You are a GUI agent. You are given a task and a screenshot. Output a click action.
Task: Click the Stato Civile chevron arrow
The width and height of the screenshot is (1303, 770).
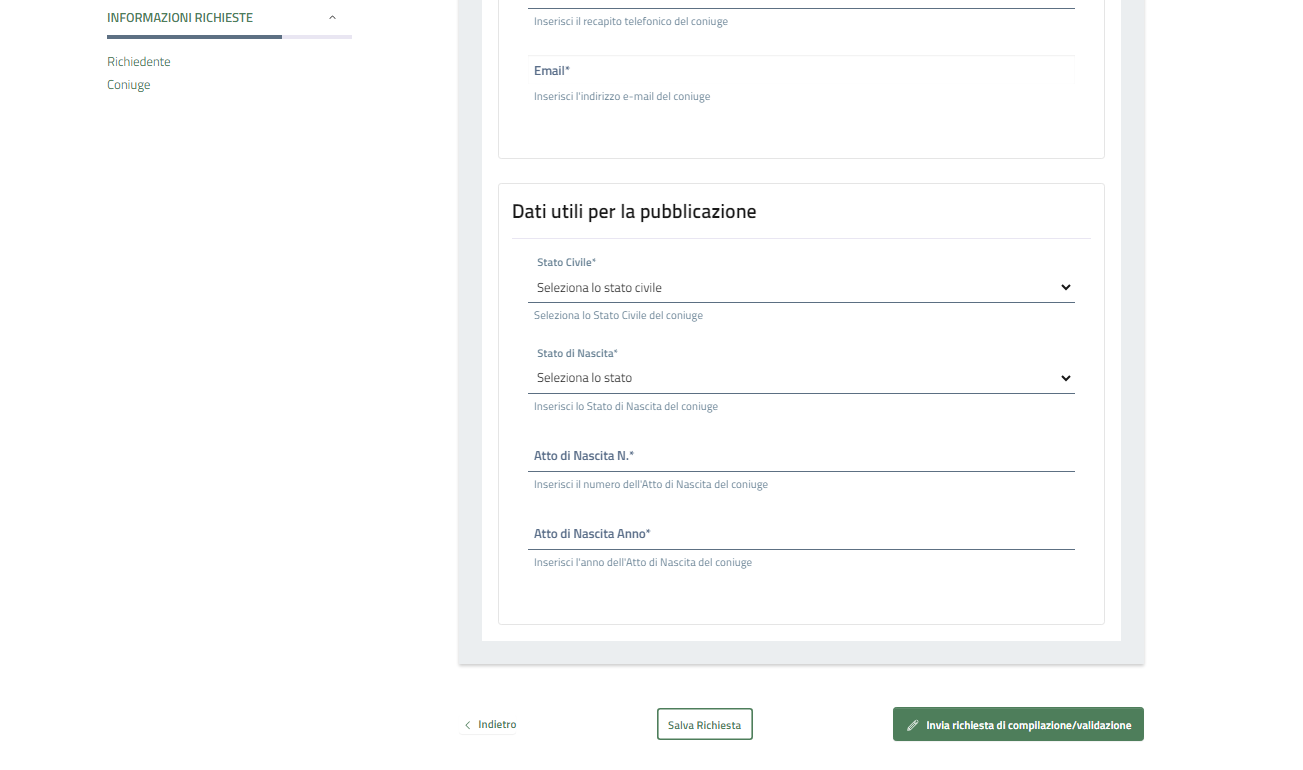click(x=1065, y=288)
